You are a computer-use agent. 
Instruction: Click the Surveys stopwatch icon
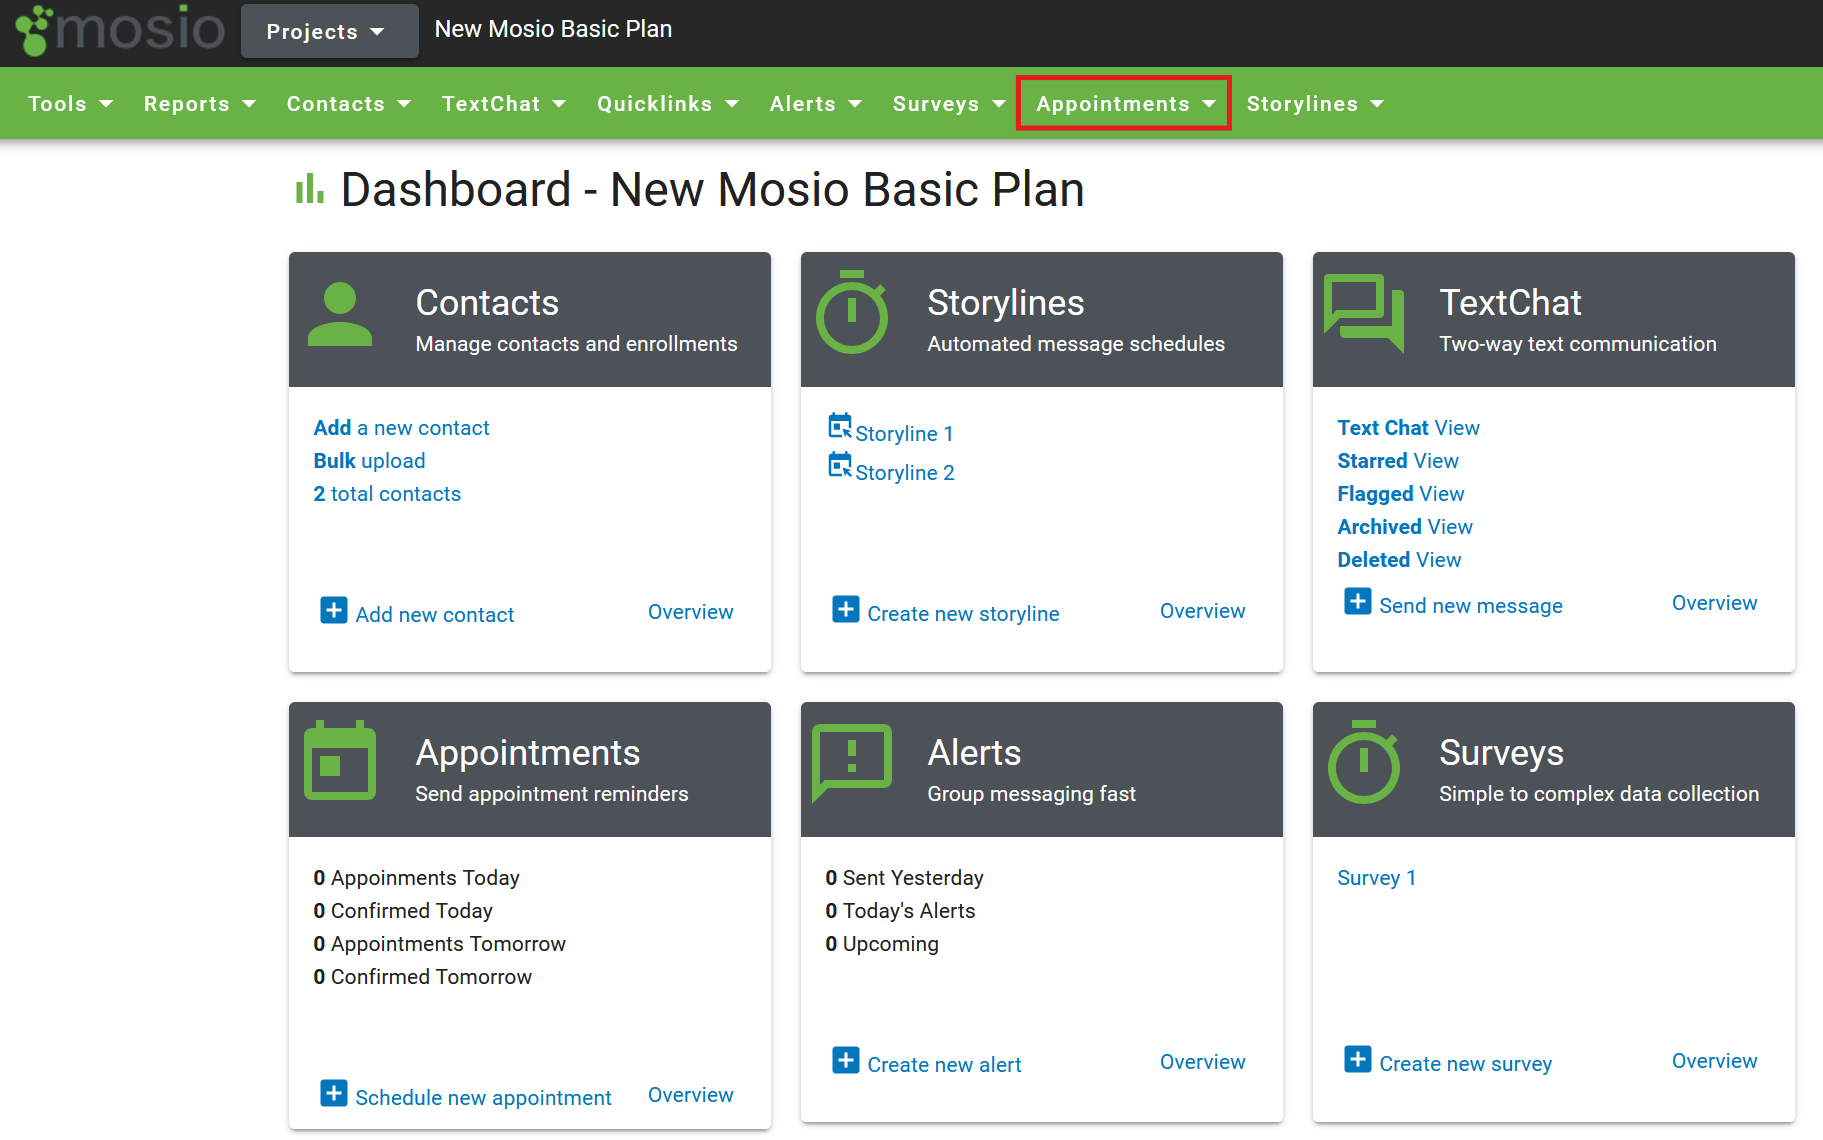click(1364, 762)
